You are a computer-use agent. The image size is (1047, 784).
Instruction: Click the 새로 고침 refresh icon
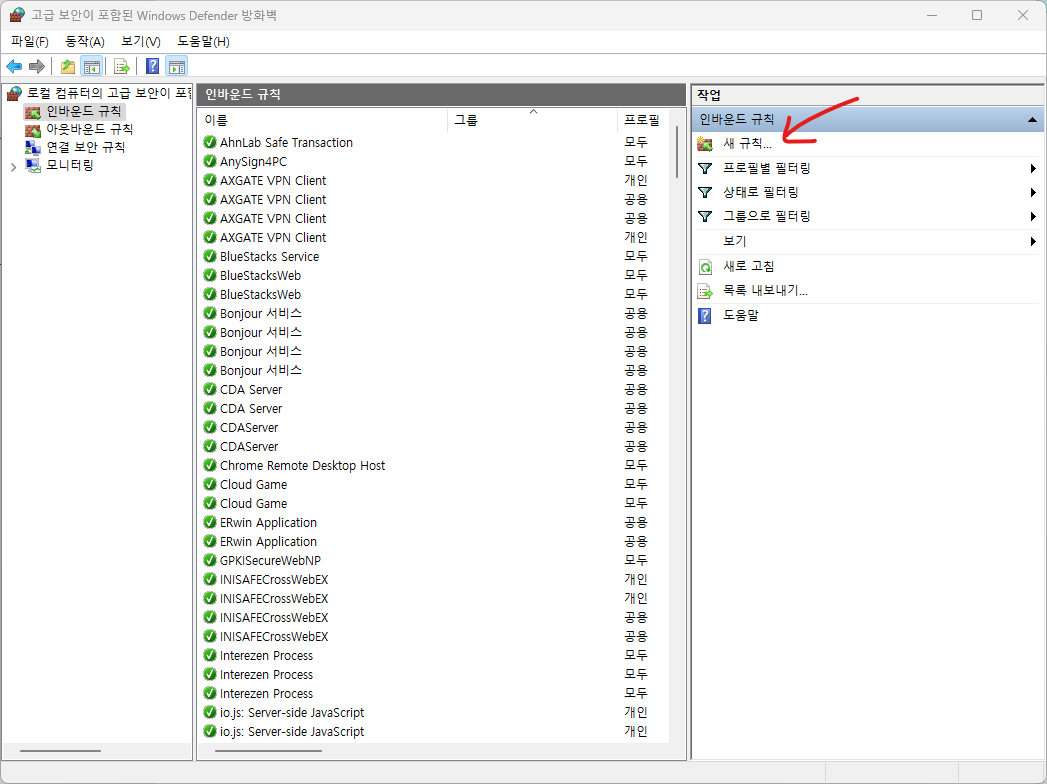[705, 266]
